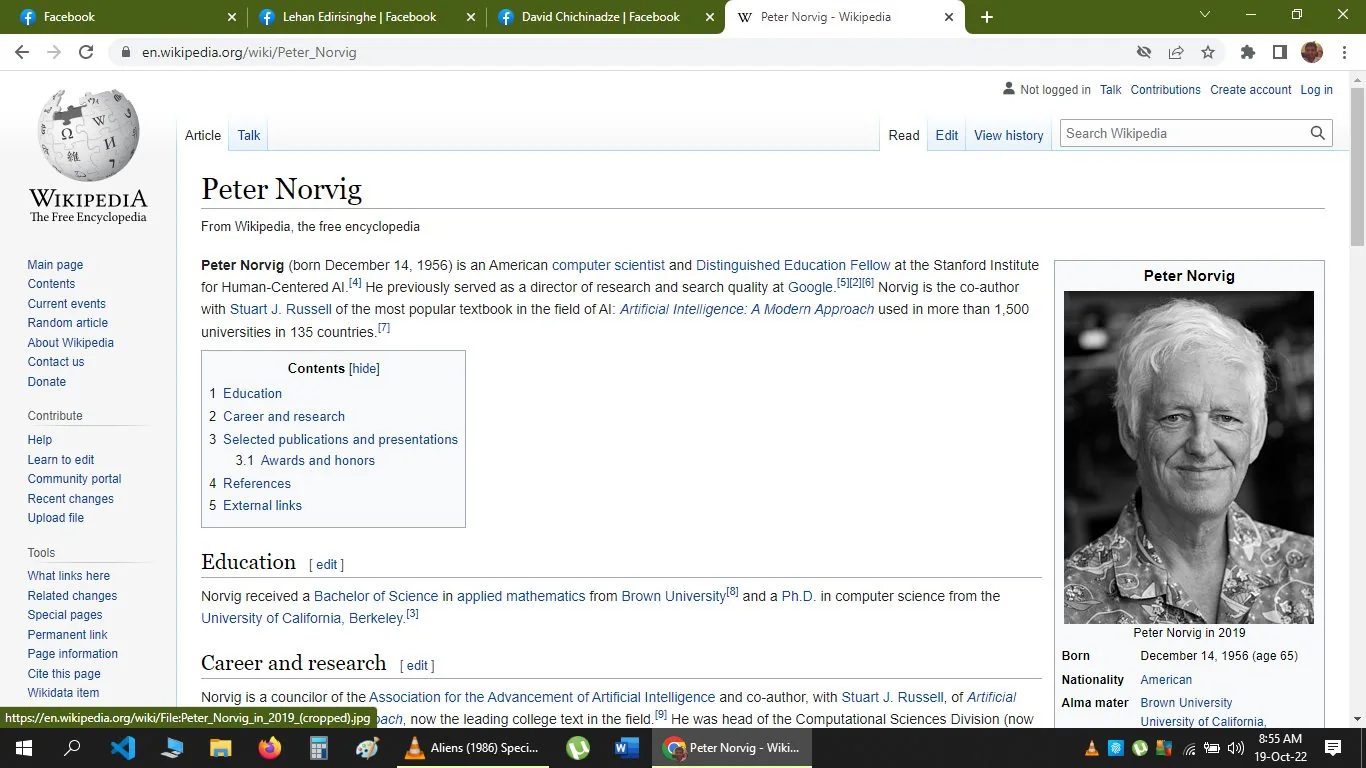Reload the page with the refresh icon

[86, 52]
